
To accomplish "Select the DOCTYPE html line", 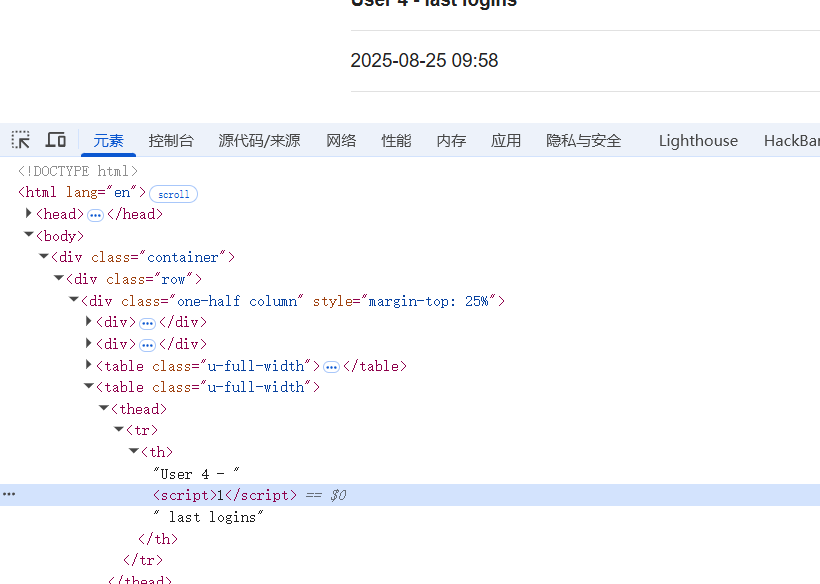I will coord(78,171).
